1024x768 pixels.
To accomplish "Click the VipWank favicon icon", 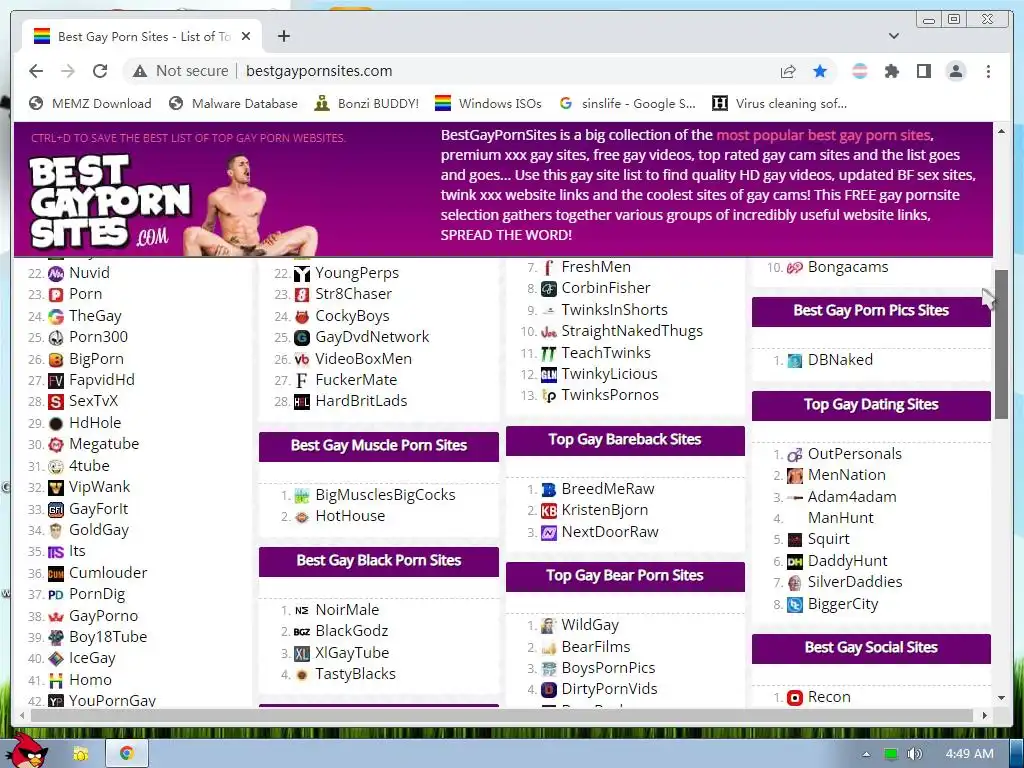I will [x=56, y=488].
